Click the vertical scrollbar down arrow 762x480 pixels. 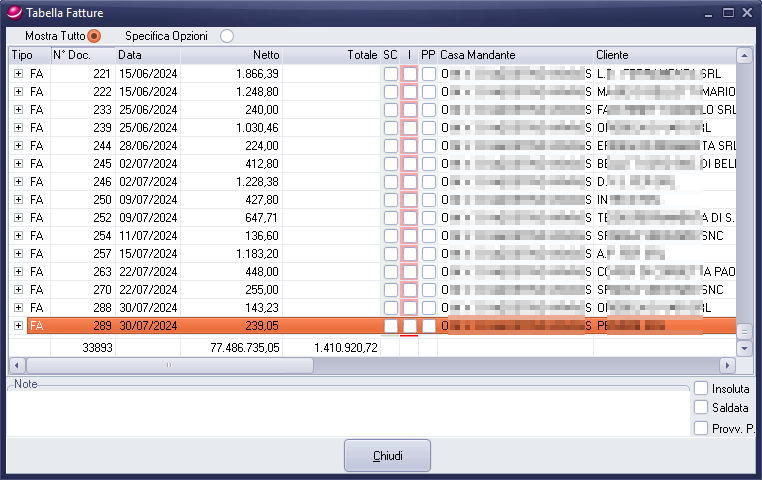pos(743,348)
